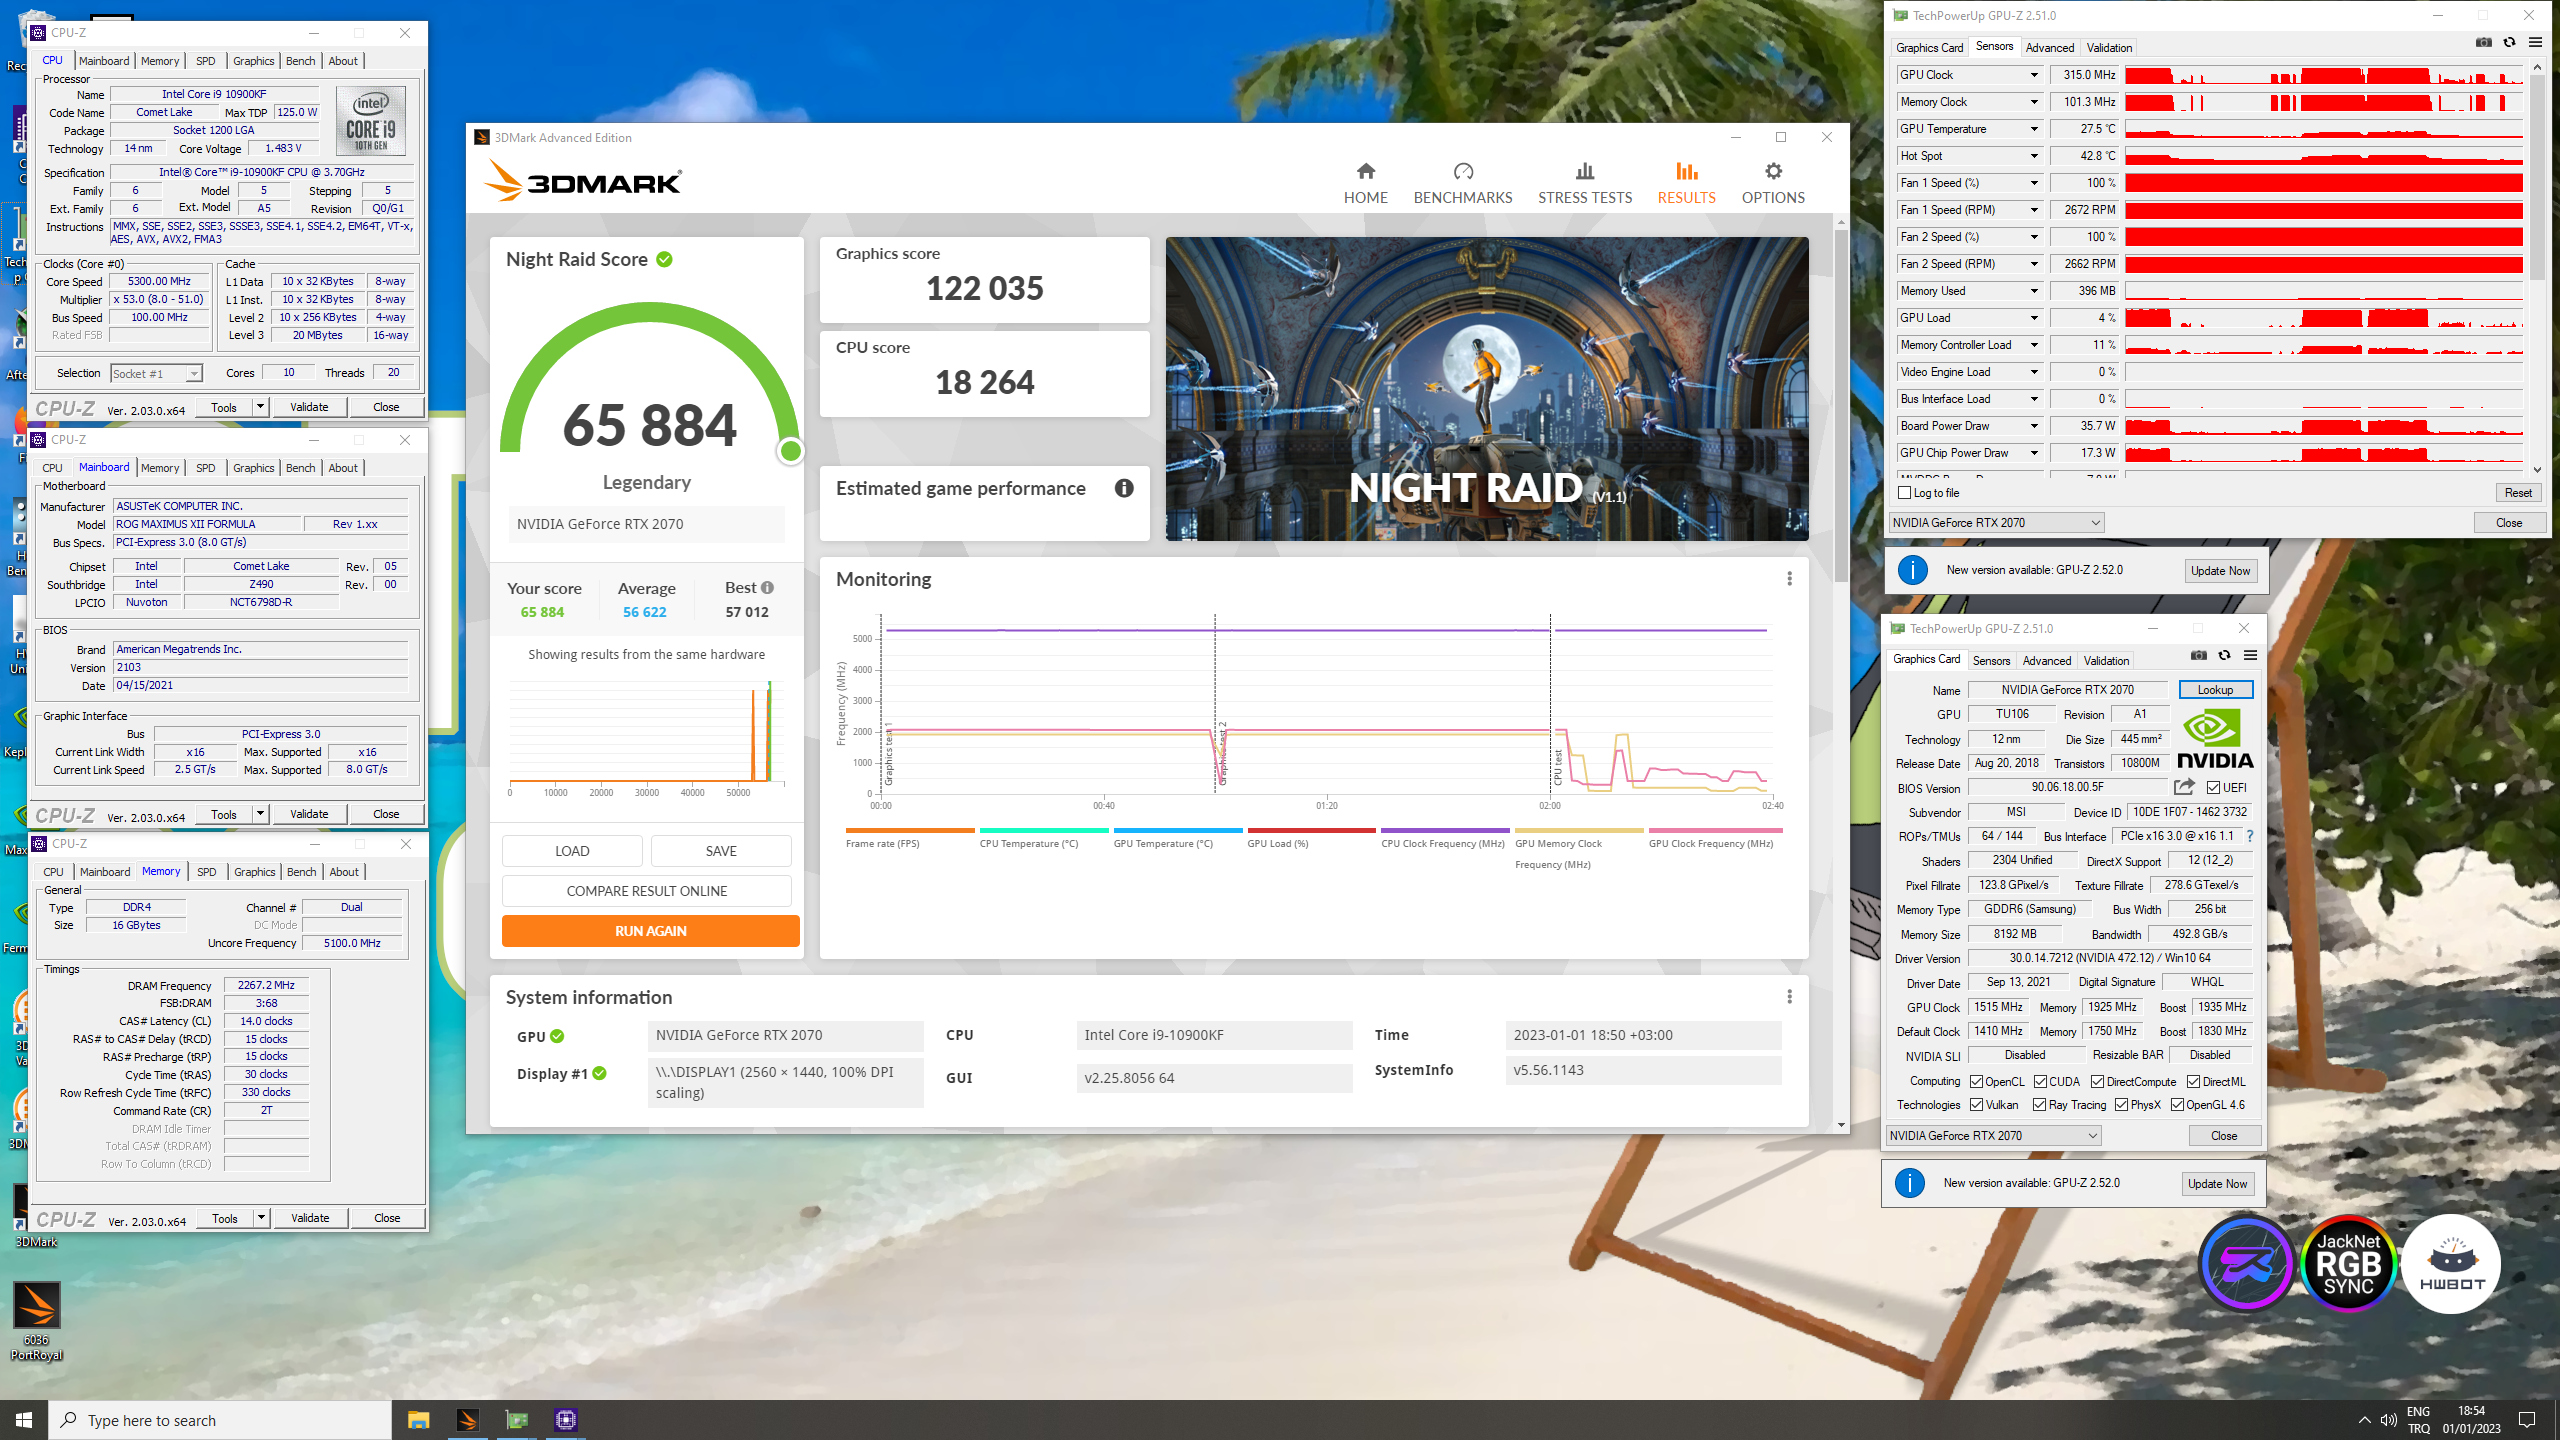2560x1440 pixels.
Task: Click 3DMark icon in the taskbar
Action: pyautogui.click(x=467, y=1420)
